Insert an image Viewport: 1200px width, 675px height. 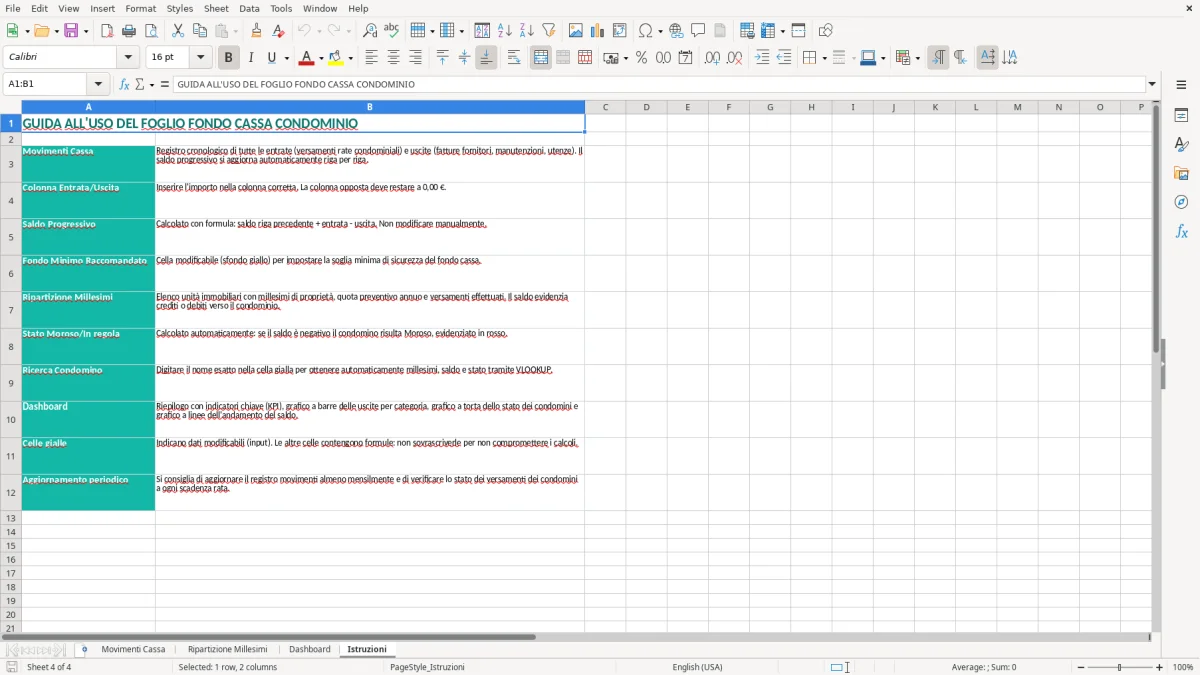[x=576, y=31]
